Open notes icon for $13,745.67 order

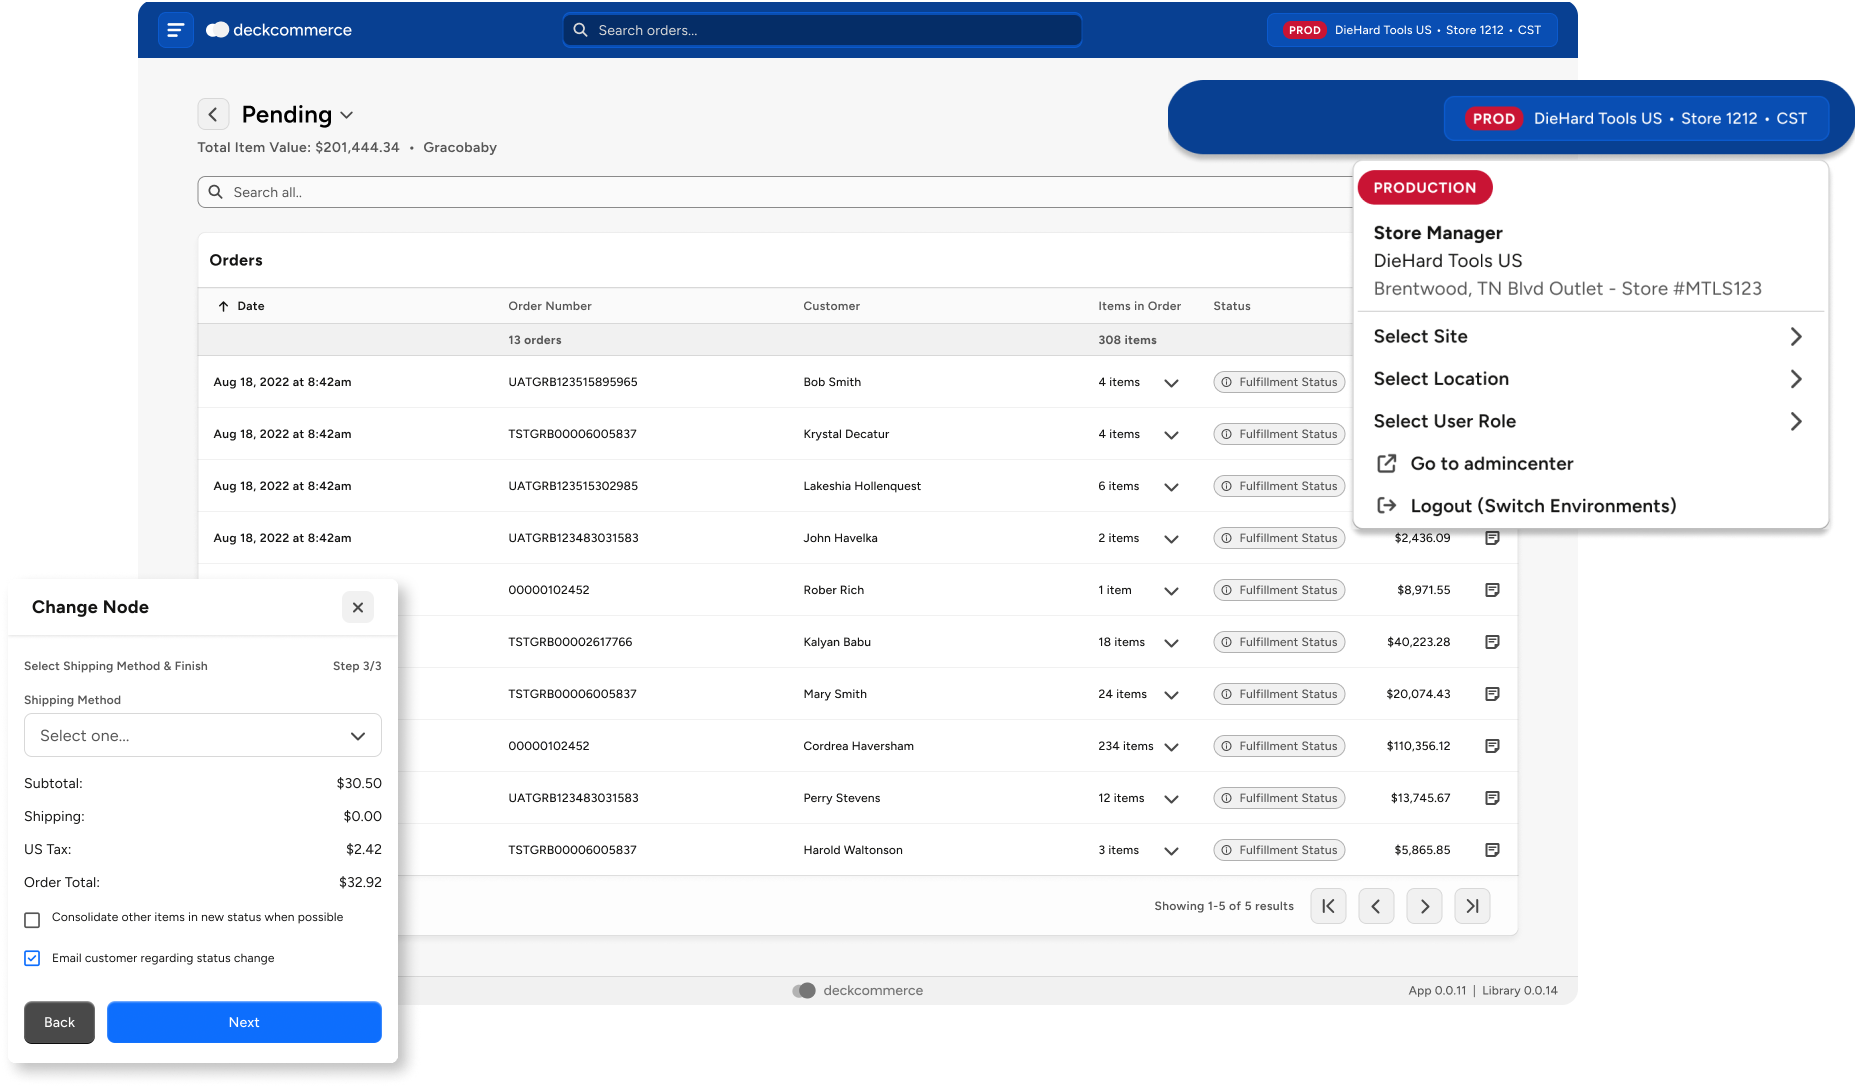click(1492, 798)
